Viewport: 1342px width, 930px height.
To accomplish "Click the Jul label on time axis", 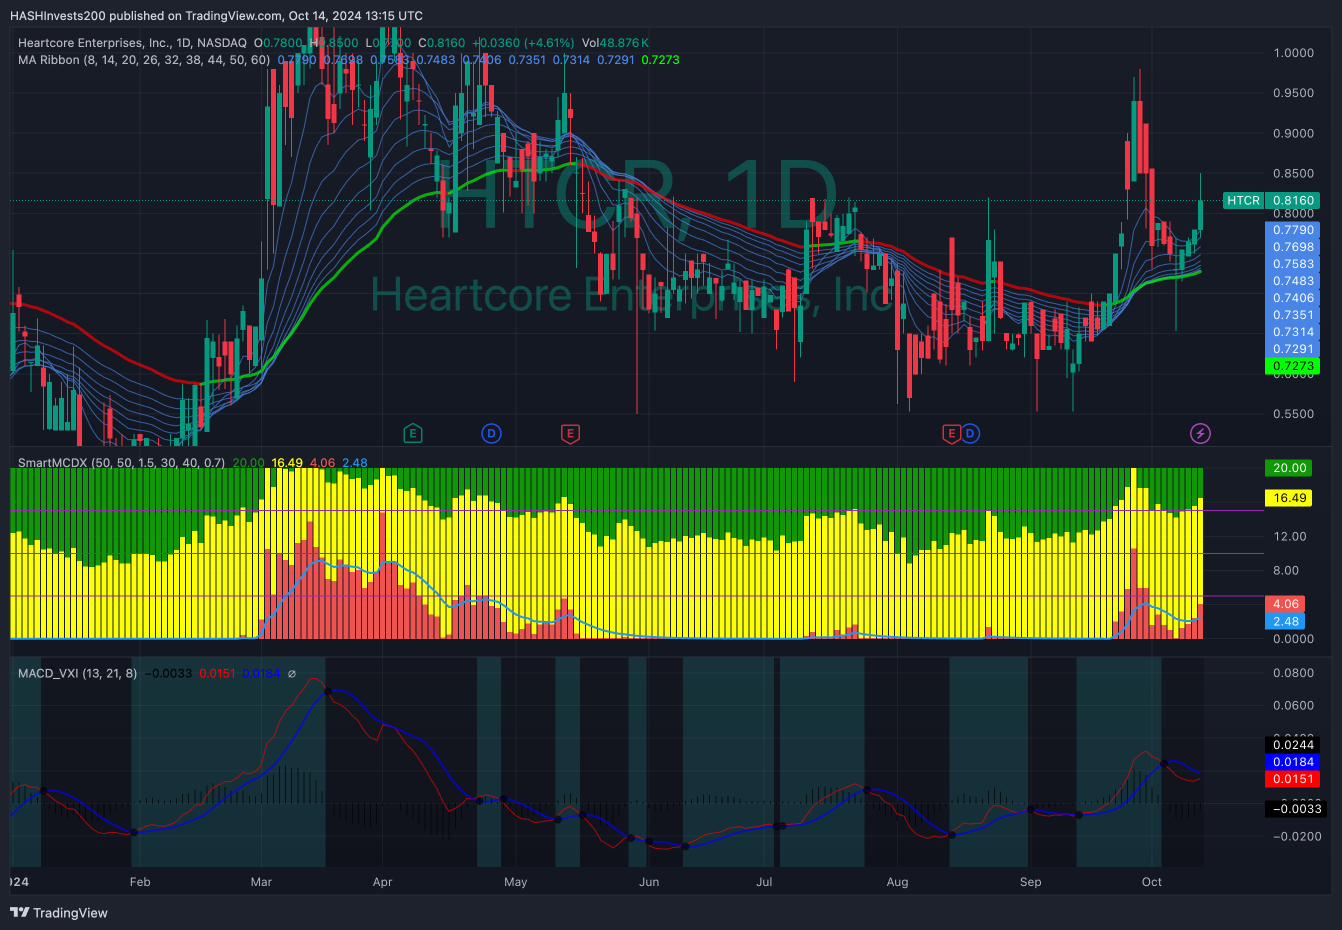I will [764, 882].
